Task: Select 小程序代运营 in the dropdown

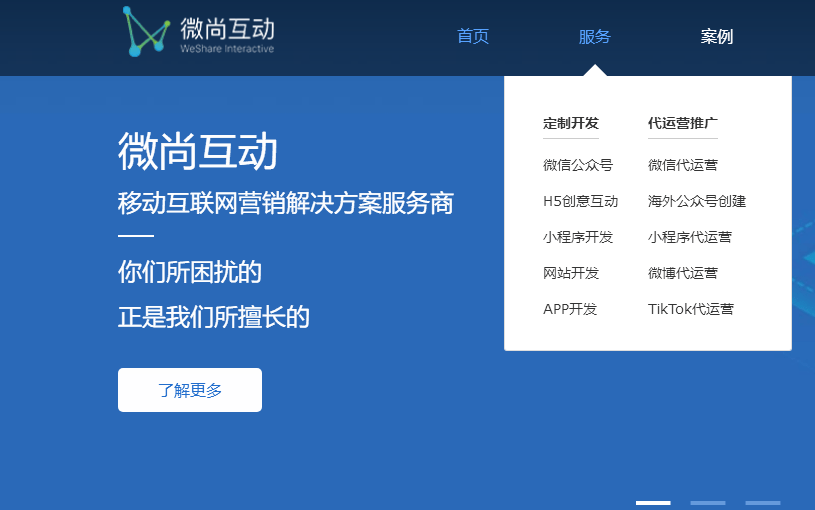Action: point(690,237)
